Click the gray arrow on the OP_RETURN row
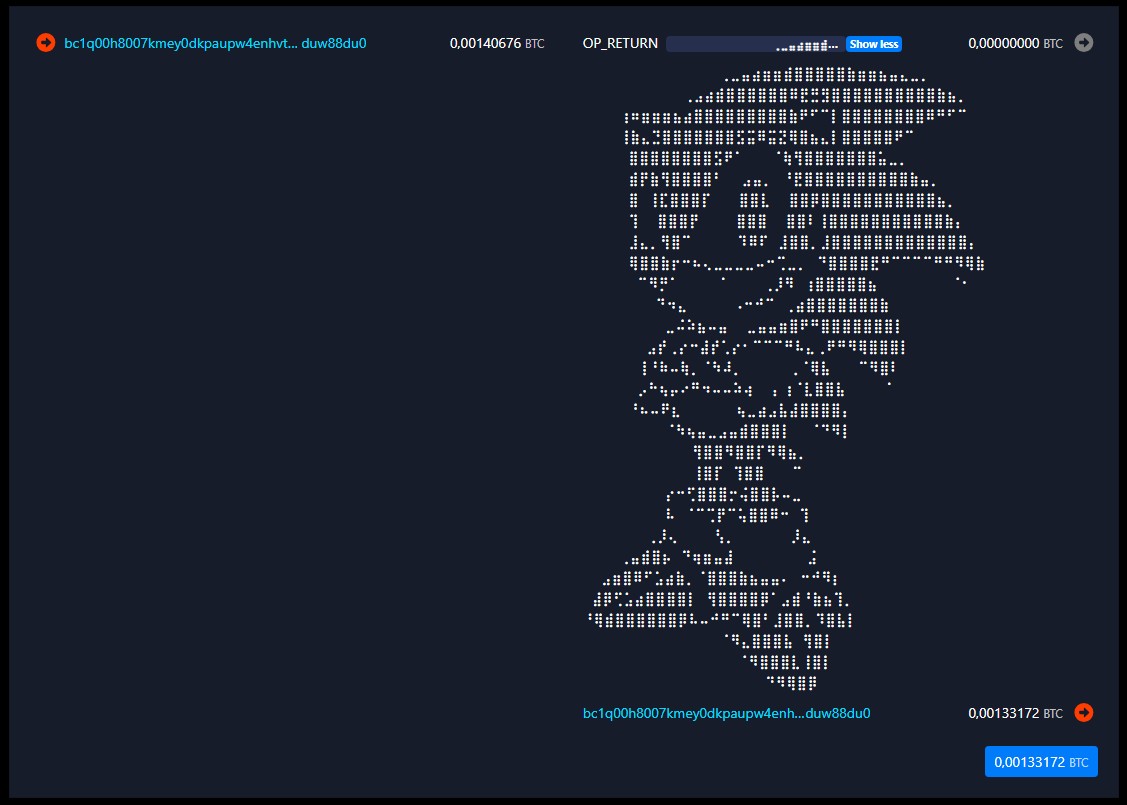The height and width of the screenshot is (805, 1127). click(x=1084, y=43)
